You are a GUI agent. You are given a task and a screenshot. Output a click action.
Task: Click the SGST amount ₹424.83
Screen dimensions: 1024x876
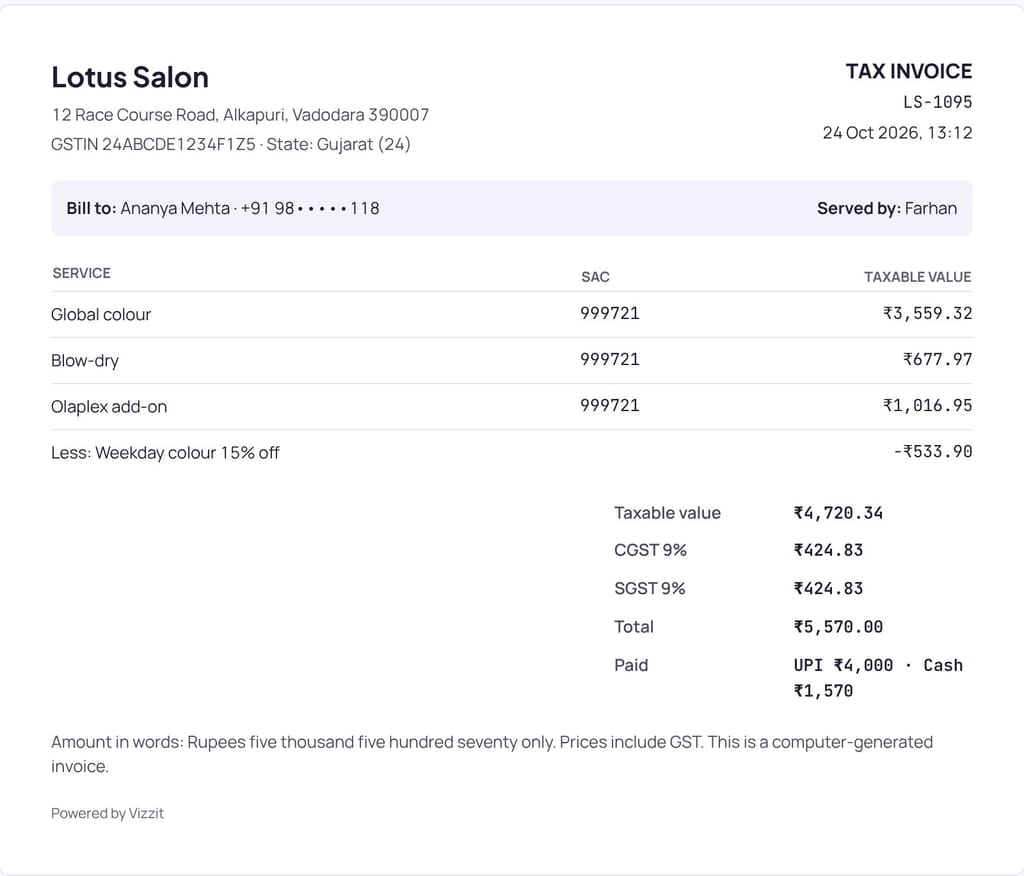828,589
